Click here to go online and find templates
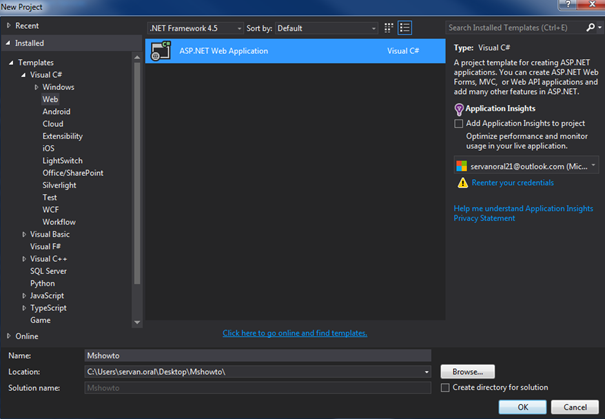Image resolution: width=605 pixels, height=419 pixels. tap(295, 333)
